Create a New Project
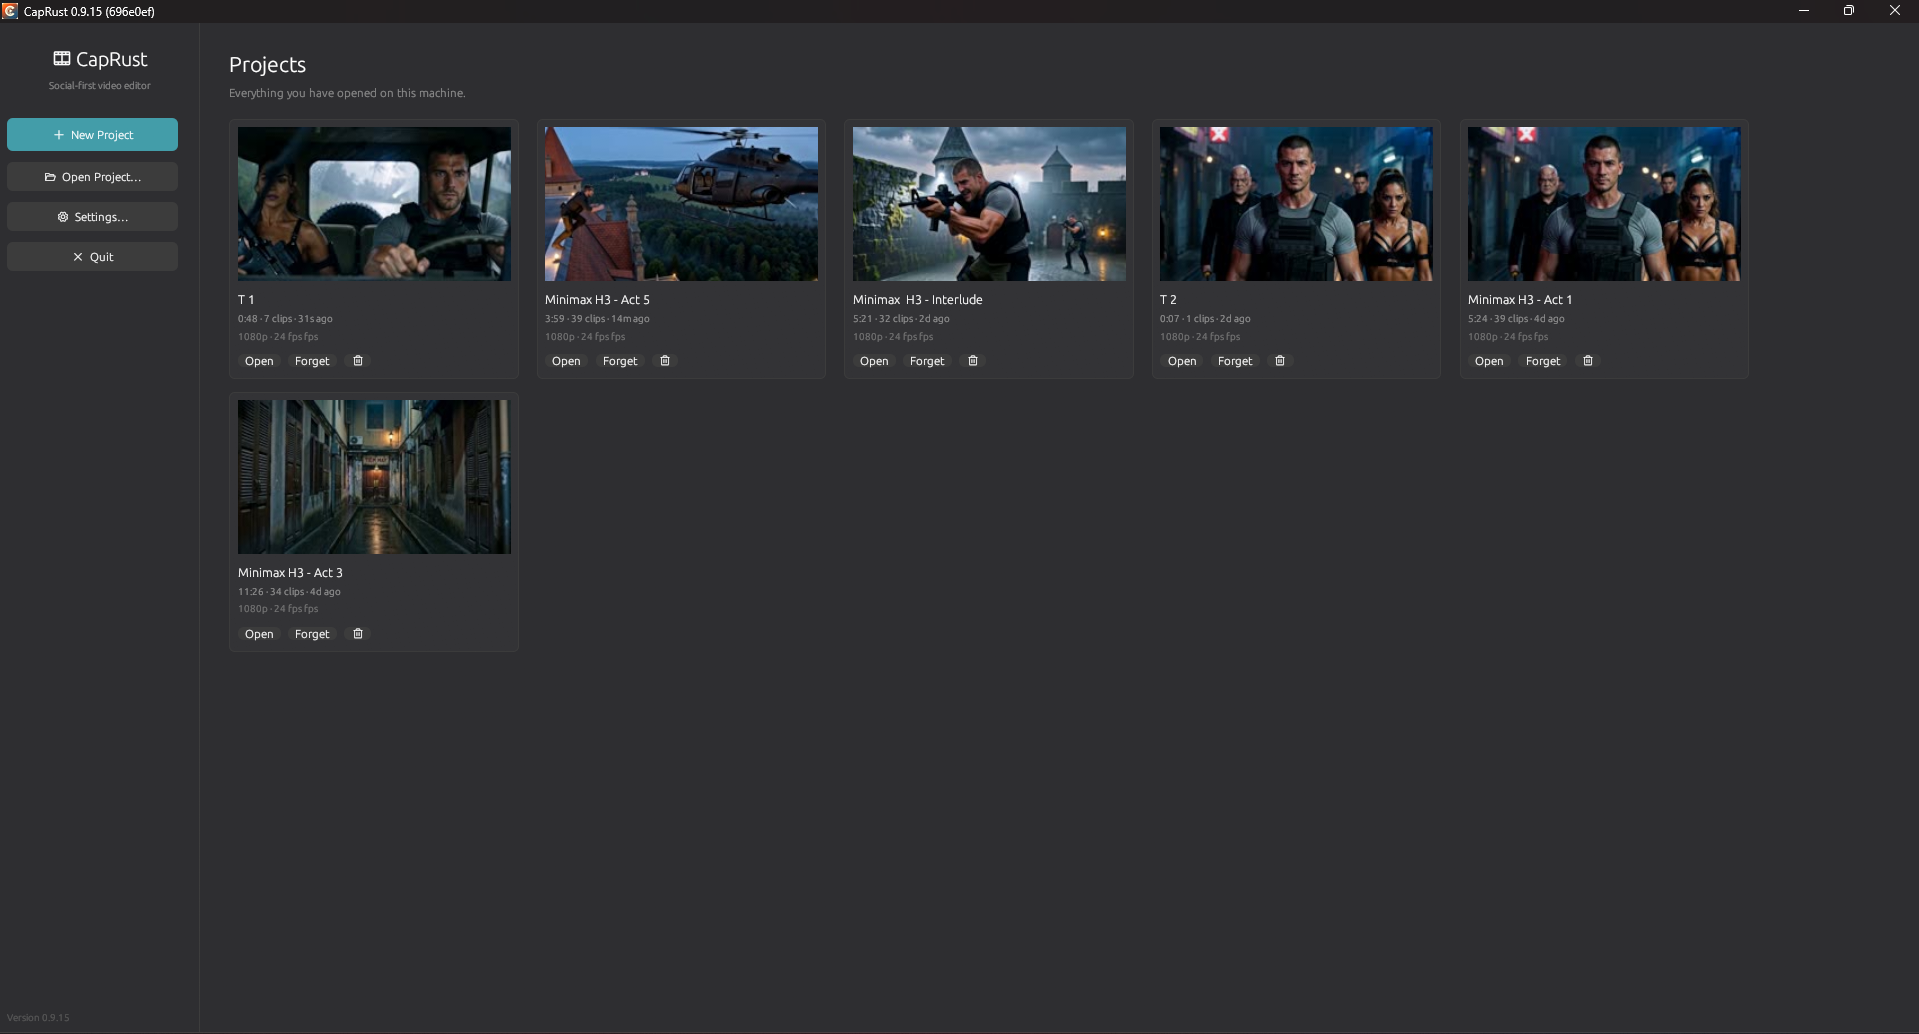This screenshot has height=1034, width=1919. coord(92,135)
